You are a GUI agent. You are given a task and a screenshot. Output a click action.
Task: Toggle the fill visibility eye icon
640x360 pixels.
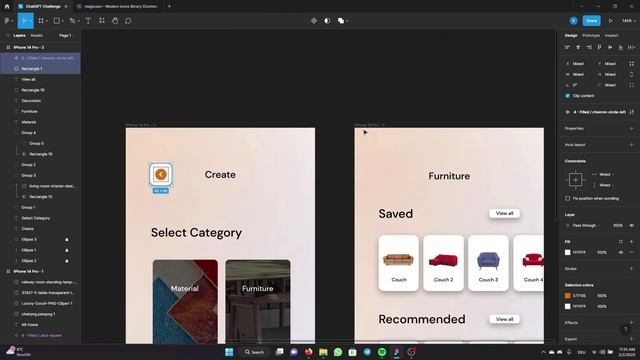pyautogui.click(x=621, y=253)
